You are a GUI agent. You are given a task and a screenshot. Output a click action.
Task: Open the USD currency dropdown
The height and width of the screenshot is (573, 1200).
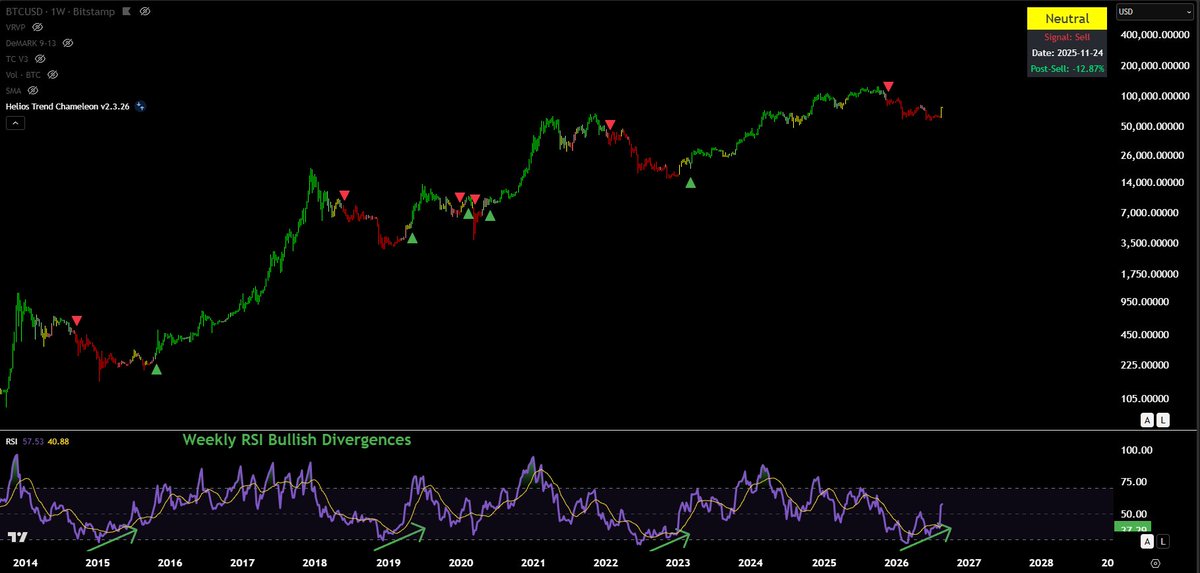point(1153,12)
